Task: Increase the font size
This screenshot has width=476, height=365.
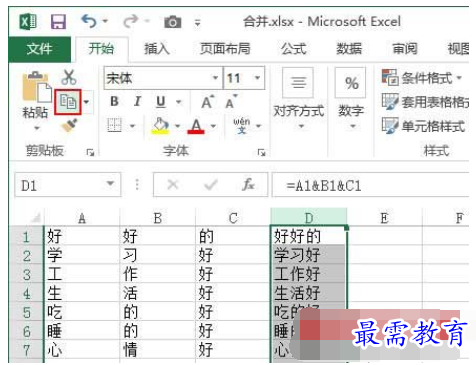Action: pos(207,102)
